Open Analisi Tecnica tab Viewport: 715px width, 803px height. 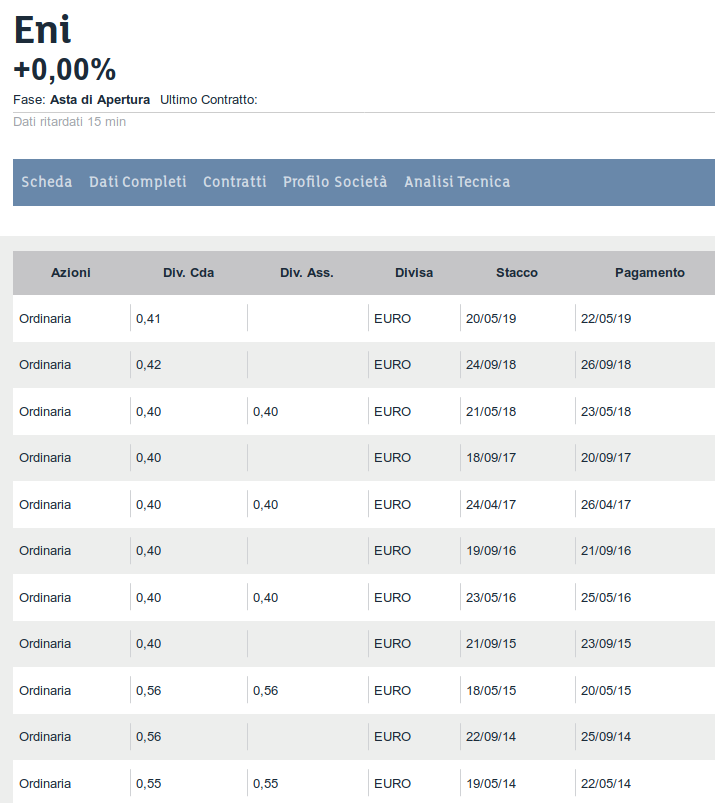pos(457,182)
